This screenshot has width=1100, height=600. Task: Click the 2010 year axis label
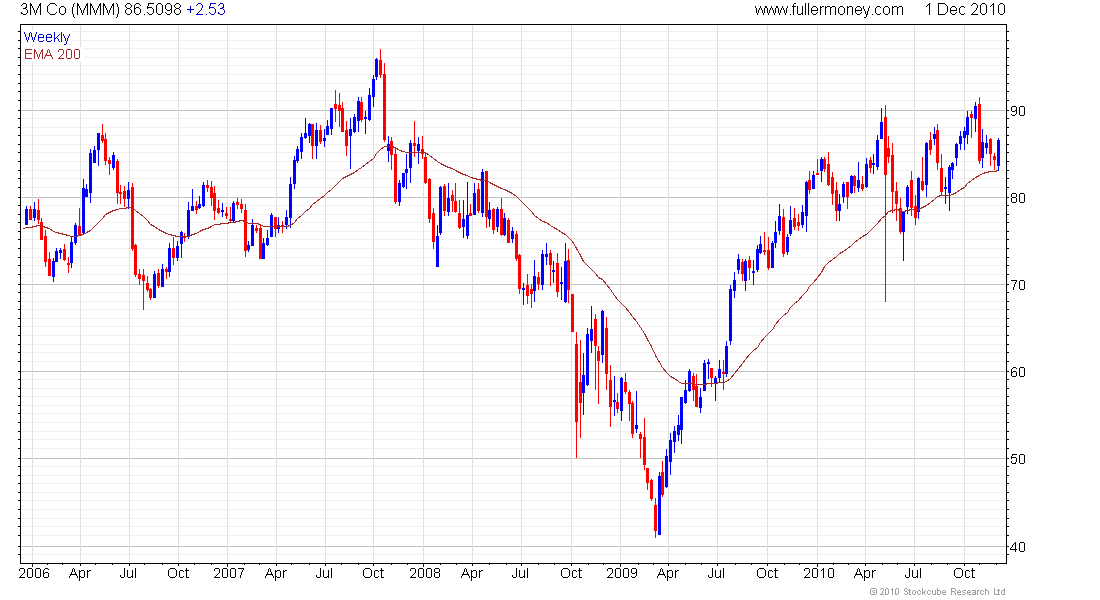tap(818, 573)
